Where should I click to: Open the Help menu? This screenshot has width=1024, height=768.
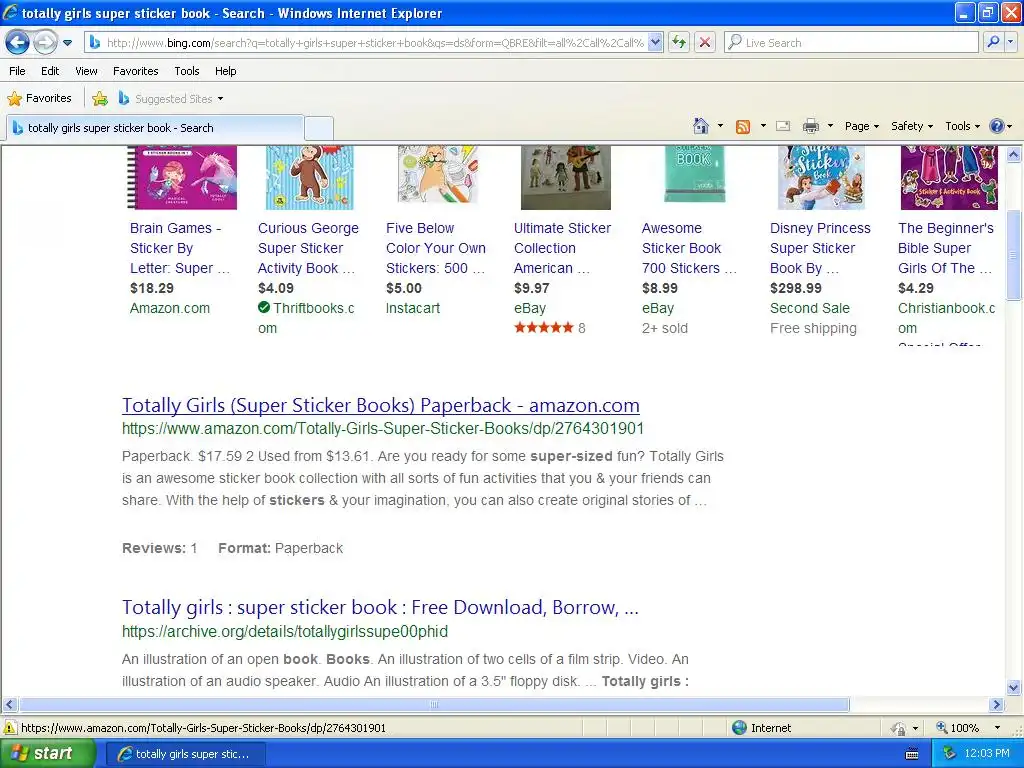[225, 71]
